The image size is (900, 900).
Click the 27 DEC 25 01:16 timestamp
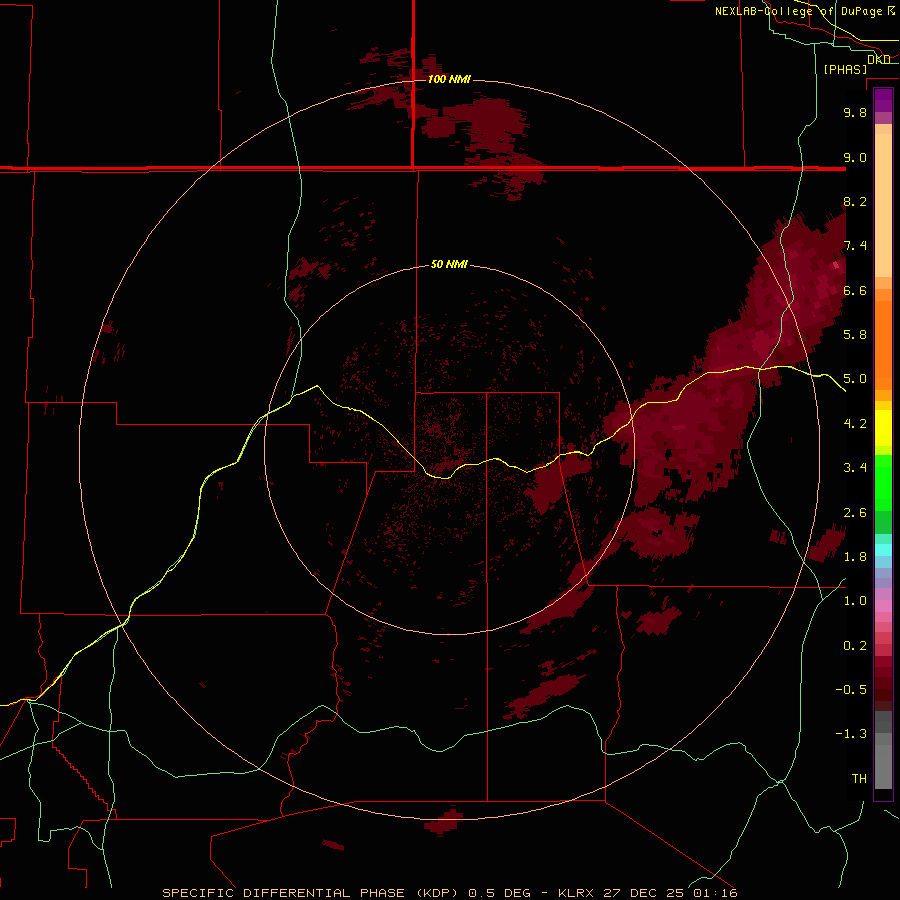click(x=670, y=893)
